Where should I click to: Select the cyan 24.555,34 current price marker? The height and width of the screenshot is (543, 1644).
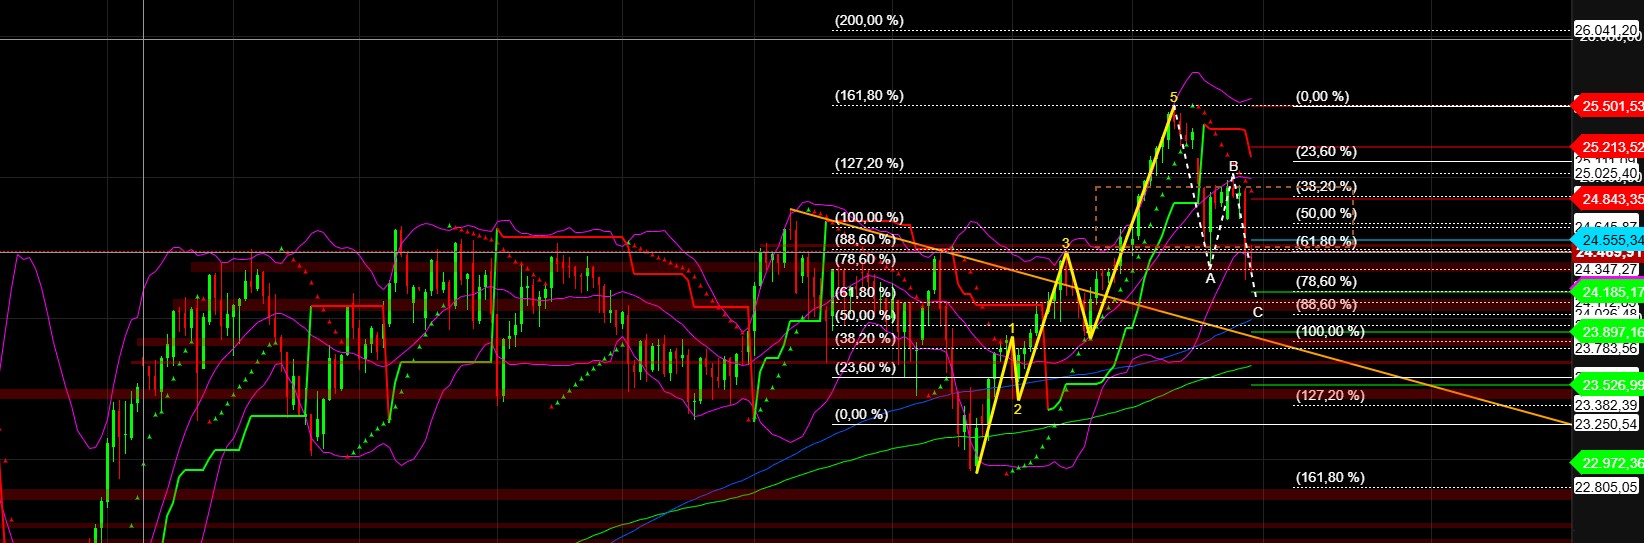[x=1609, y=240]
